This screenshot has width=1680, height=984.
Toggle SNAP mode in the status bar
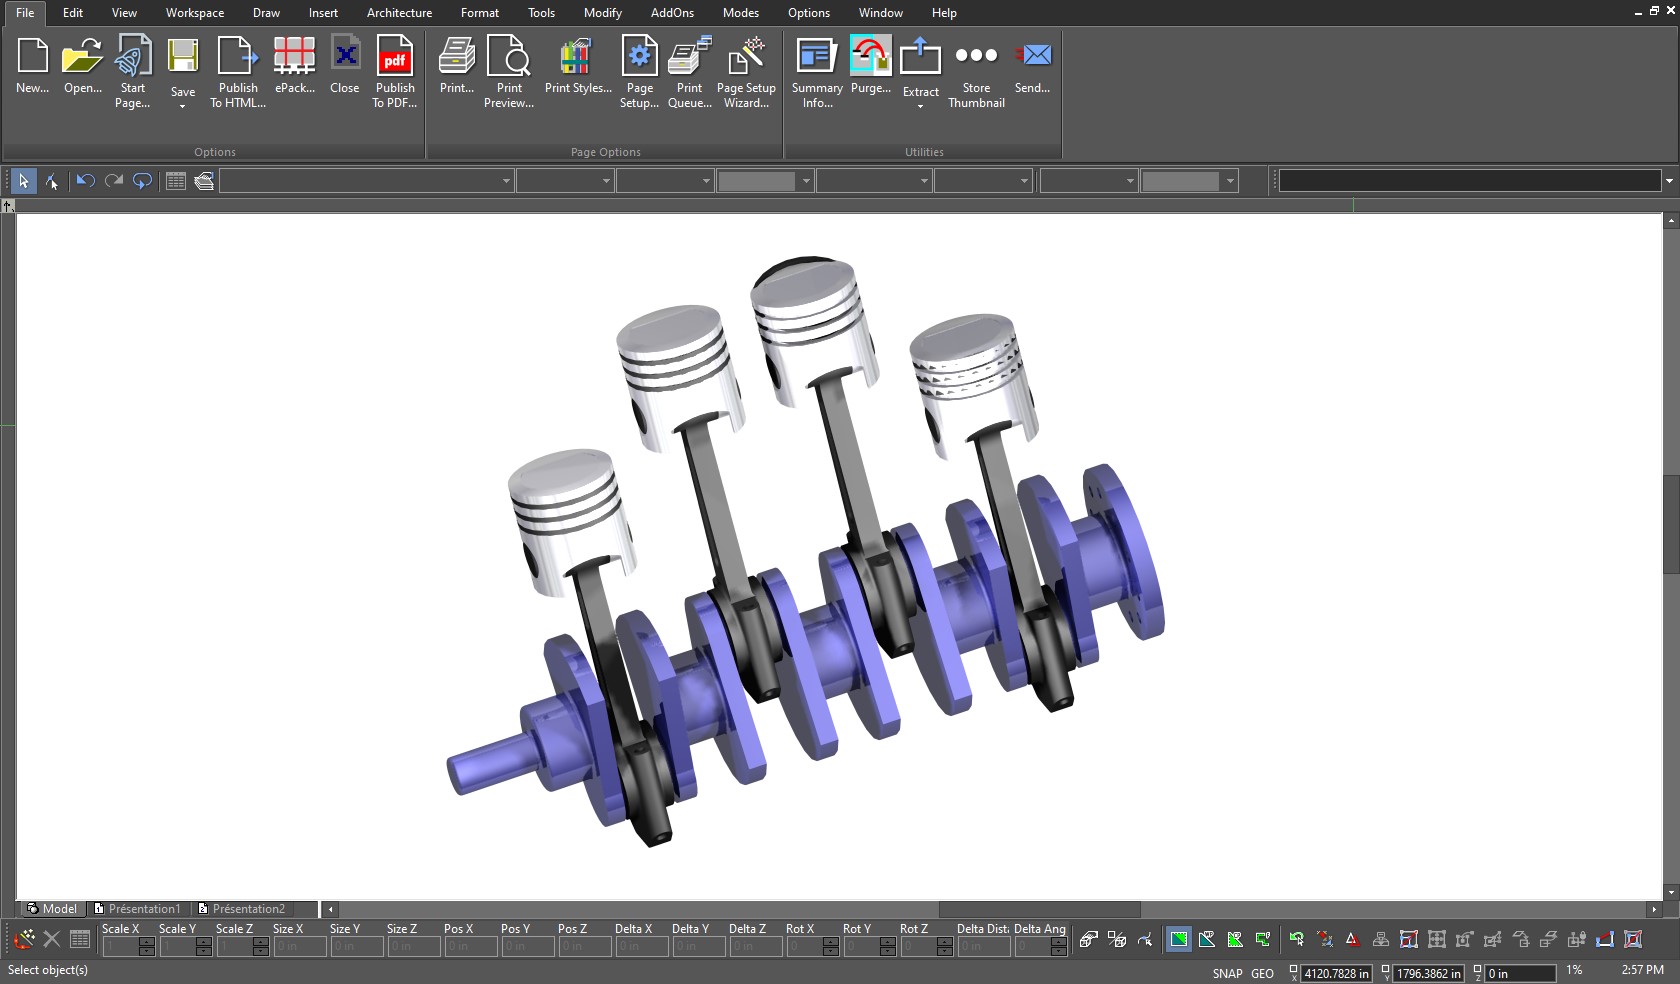(x=1227, y=972)
